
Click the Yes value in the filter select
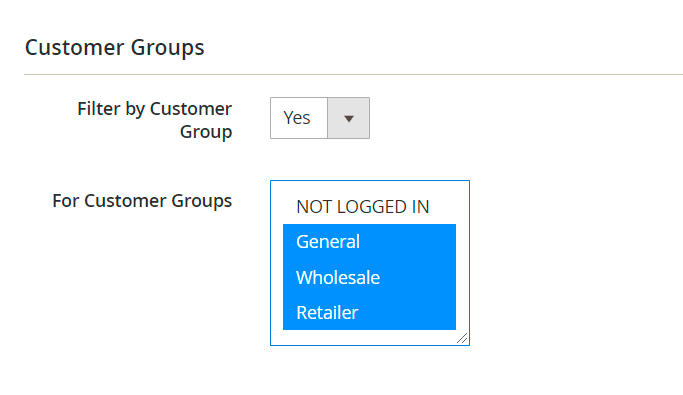(x=297, y=118)
